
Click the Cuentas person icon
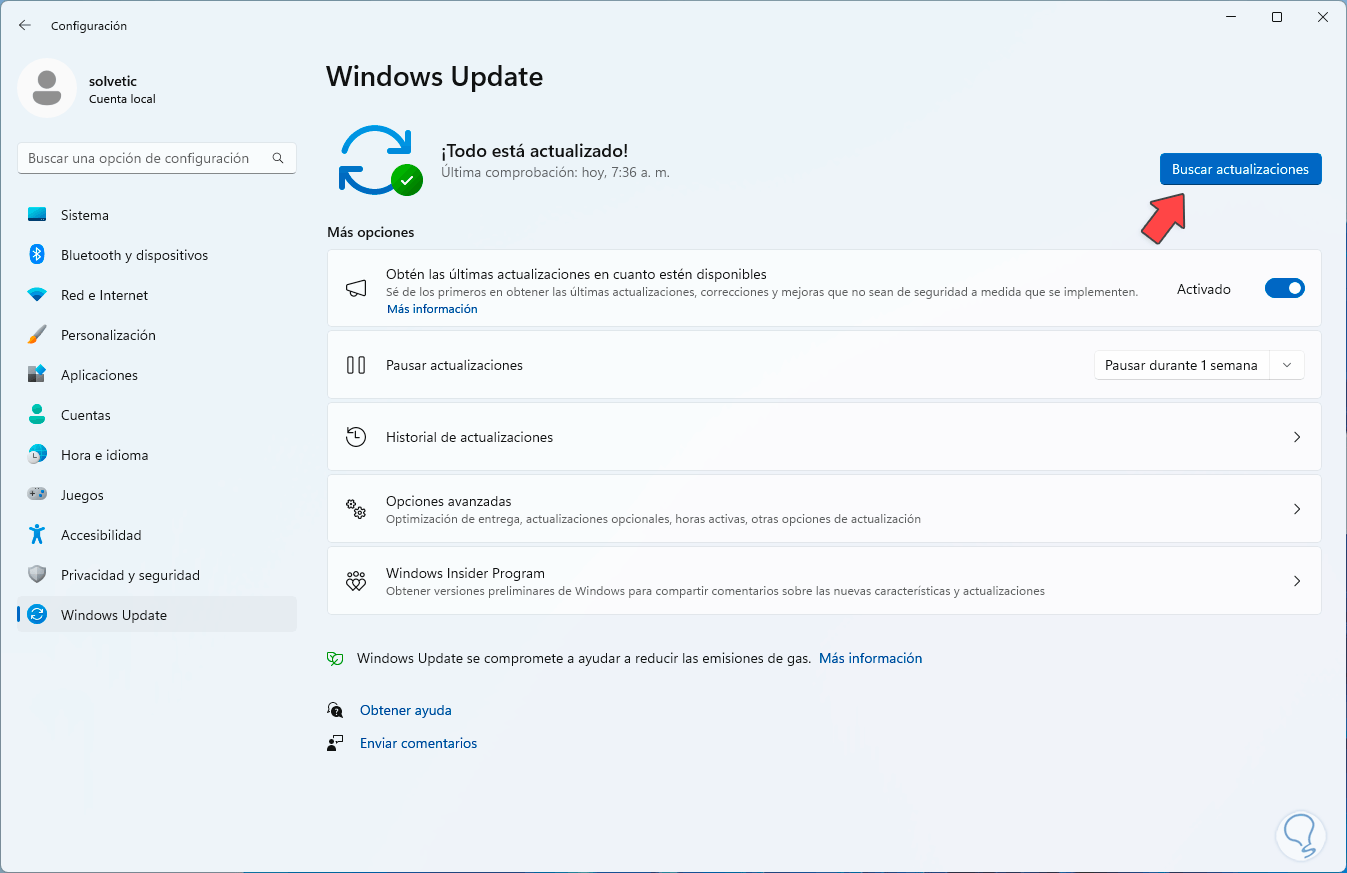(37, 415)
